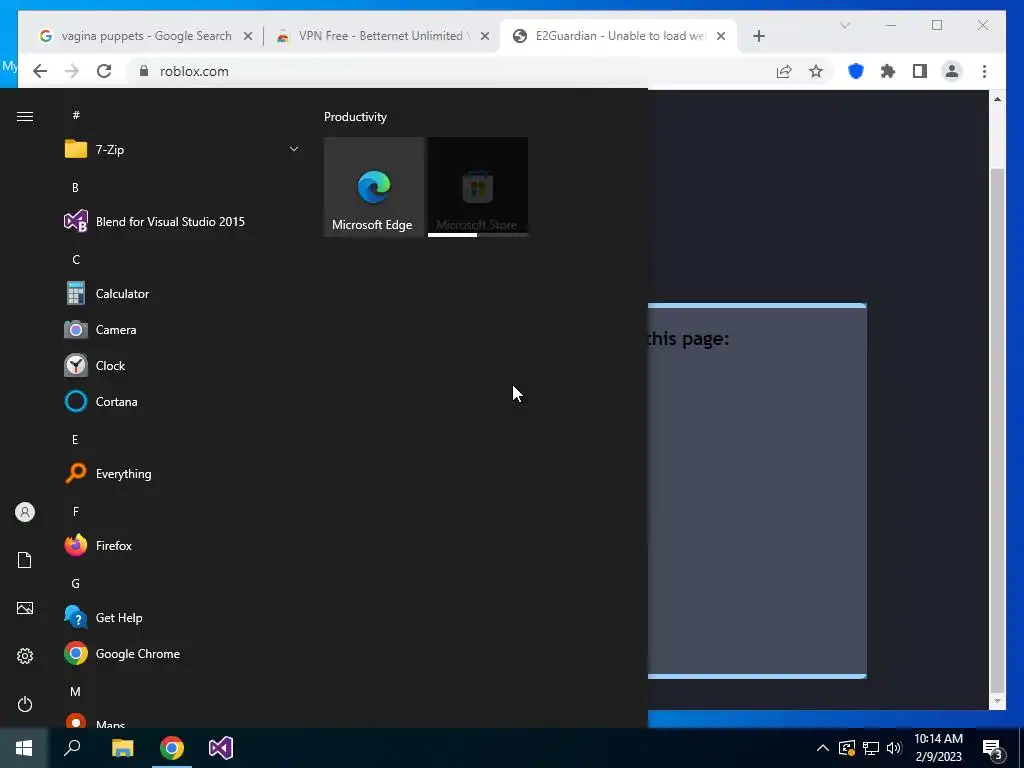The height and width of the screenshot is (768, 1024).
Task: Select Chrome in the taskbar
Action: 172,748
